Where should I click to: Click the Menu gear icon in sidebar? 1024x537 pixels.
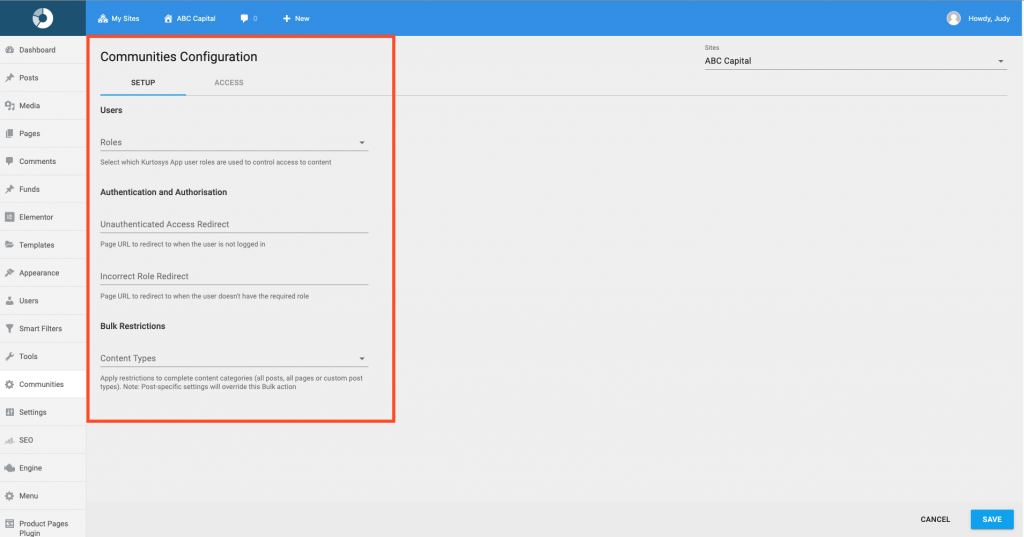[10, 496]
